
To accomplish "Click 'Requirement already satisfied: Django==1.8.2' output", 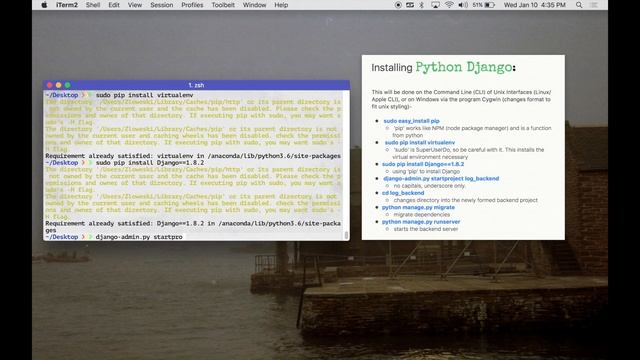I will pos(193,227).
